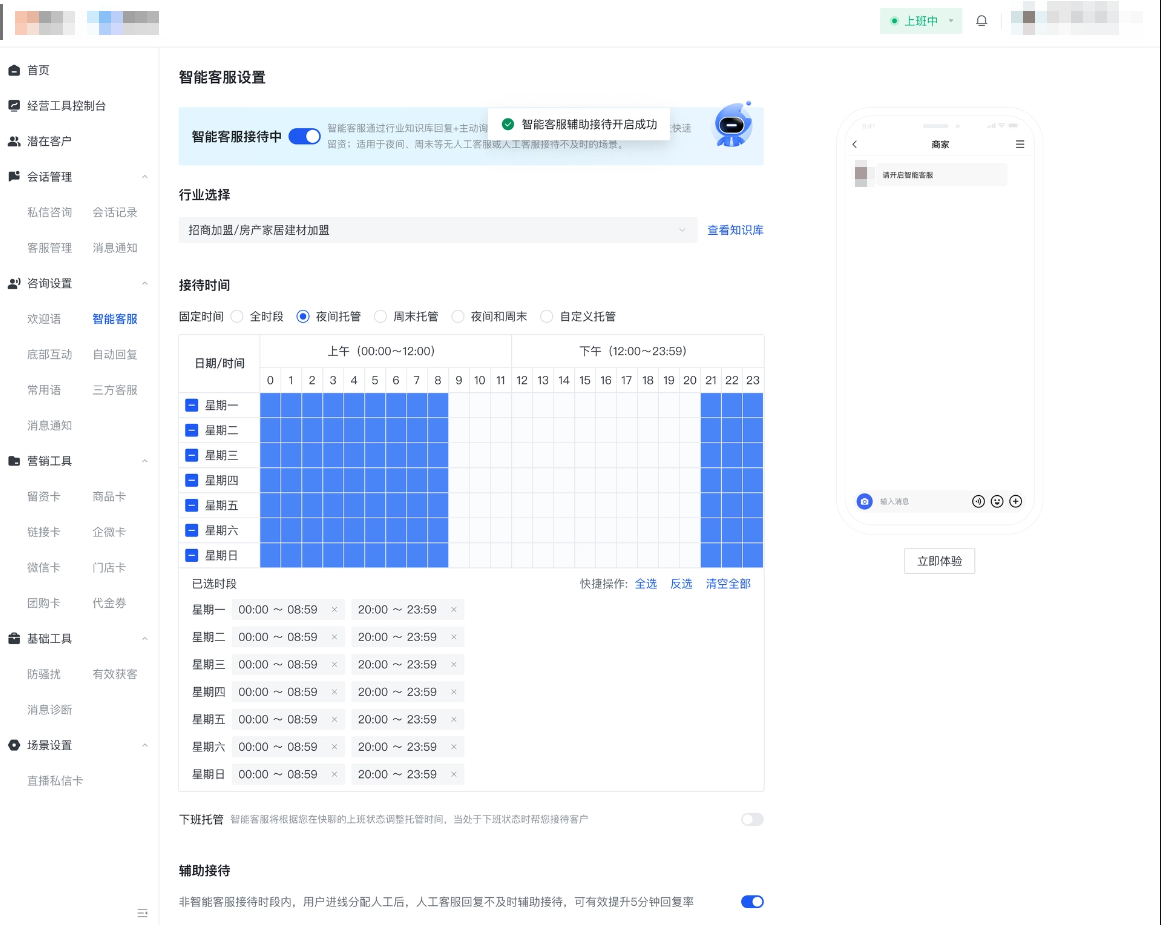Remove 星期三 00:00~08:59 time slot
This screenshot has height=925, width=1161.
(335, 664)
